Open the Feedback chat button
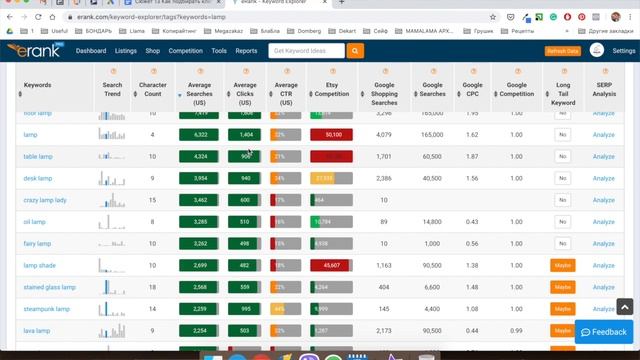Viewport: 640px width, 360px height. coord(604,332)
